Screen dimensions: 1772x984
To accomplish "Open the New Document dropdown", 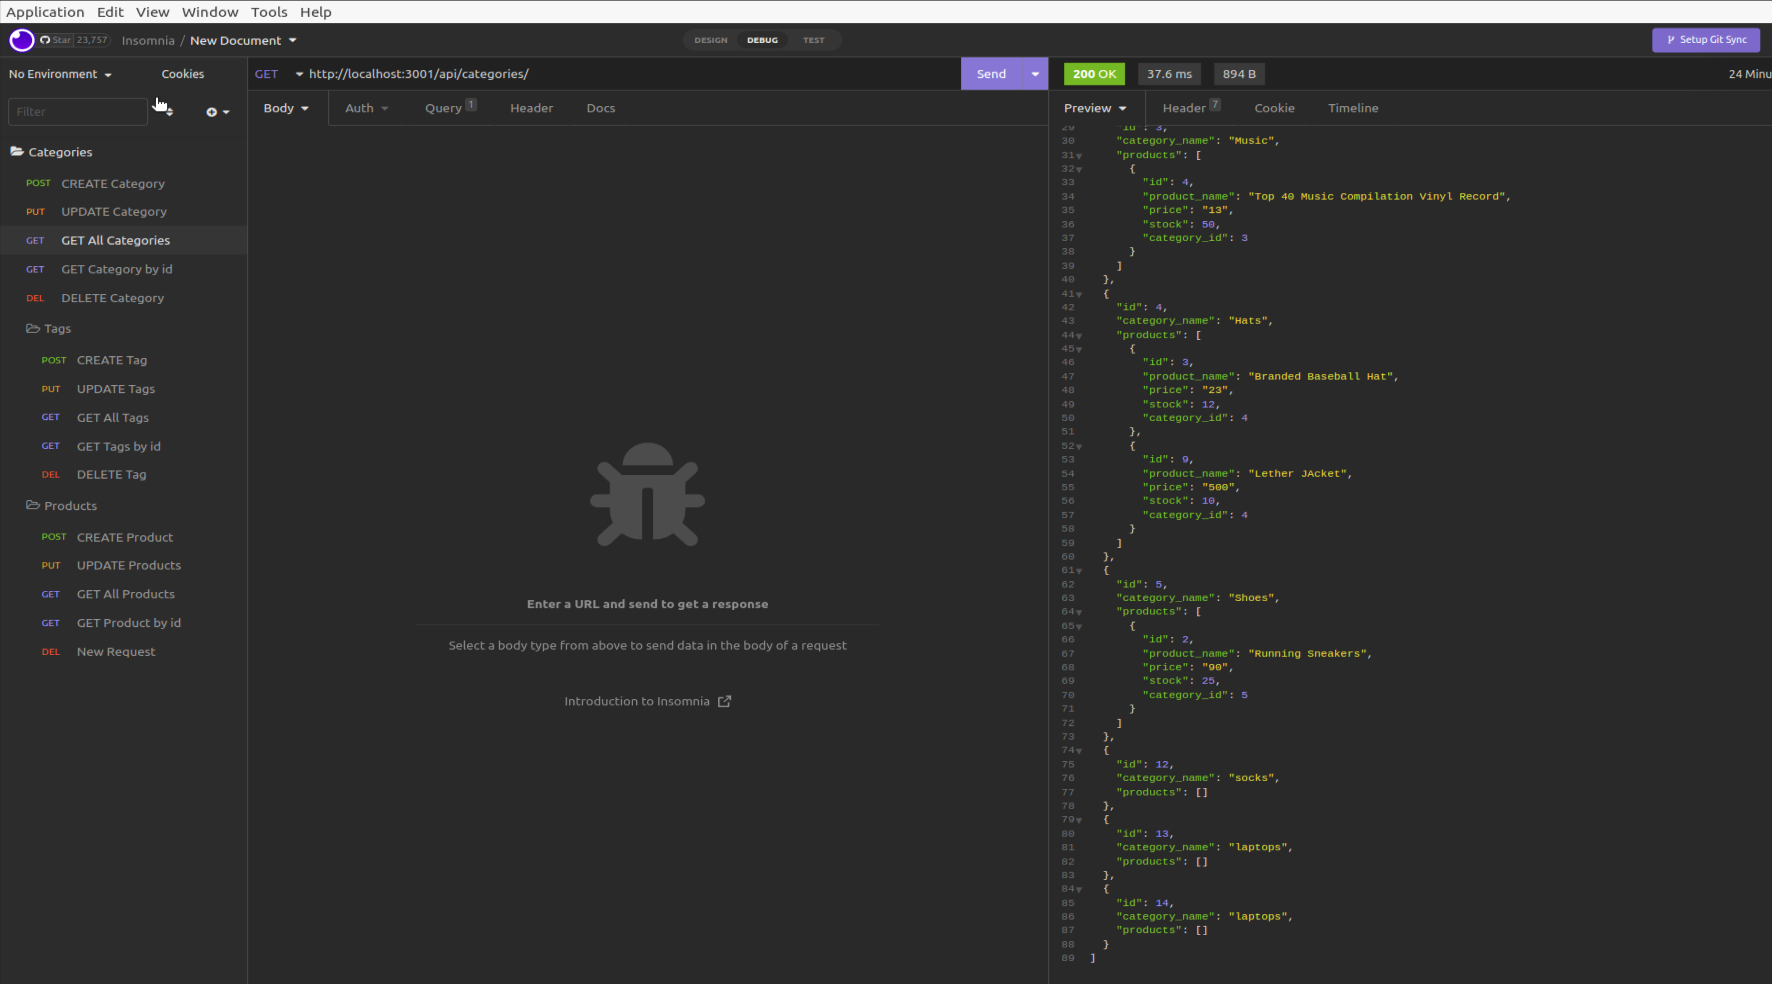I will coord(243,40).
